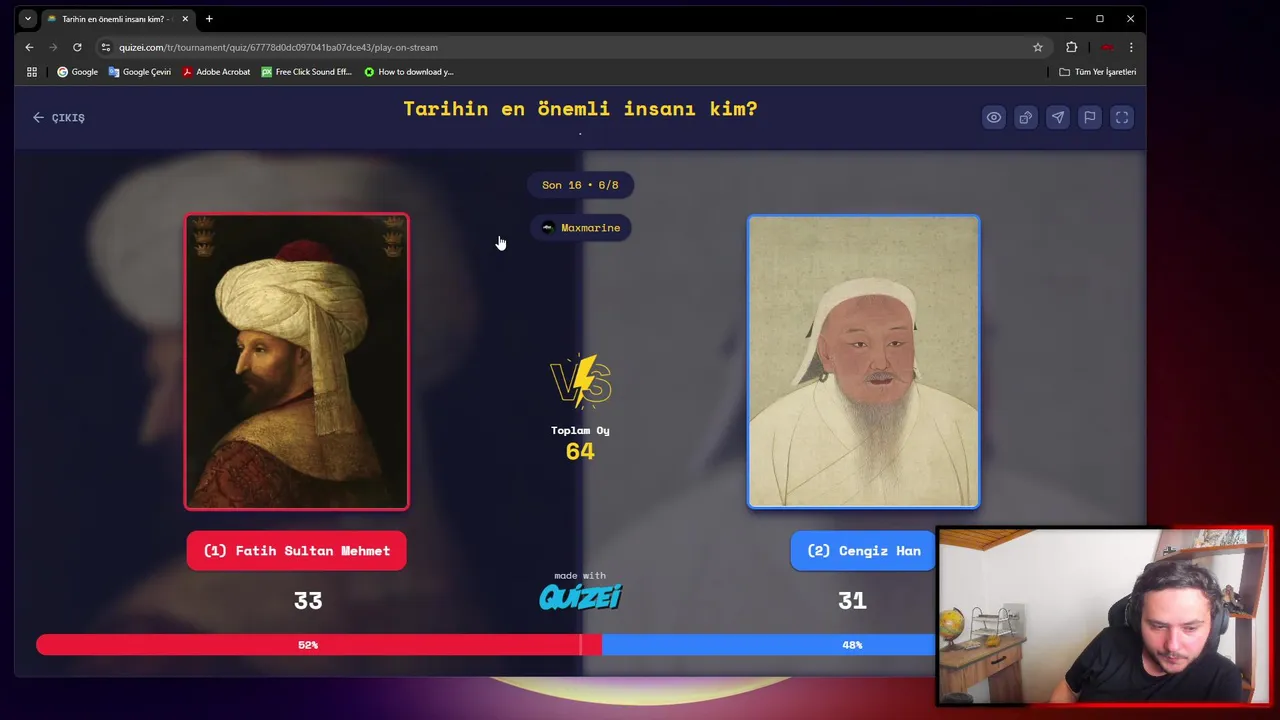Viewport: 1280px width, 720px height.
Task: Select the Cengiz Han portrait
Action: (864, 362)
